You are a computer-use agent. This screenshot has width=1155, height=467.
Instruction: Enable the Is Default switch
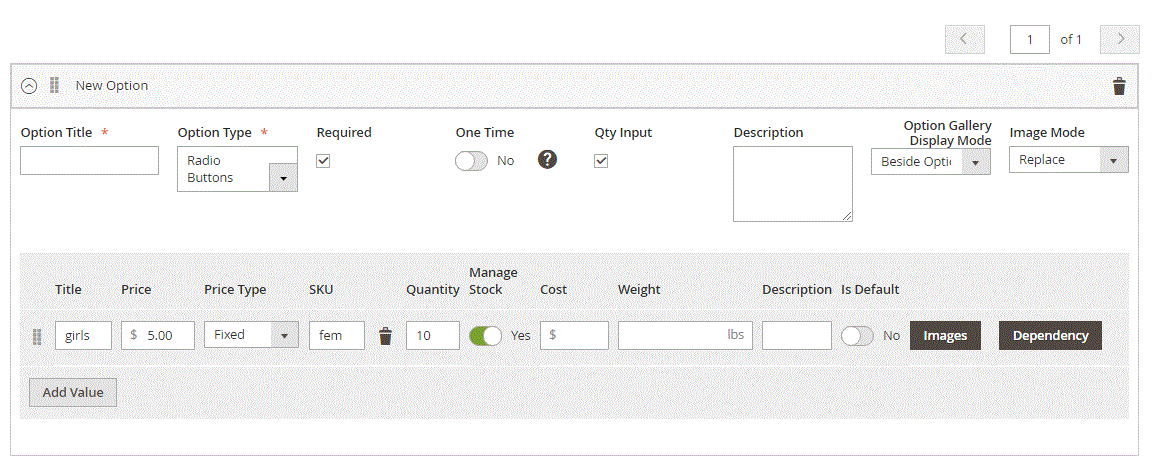coord(857,336)
